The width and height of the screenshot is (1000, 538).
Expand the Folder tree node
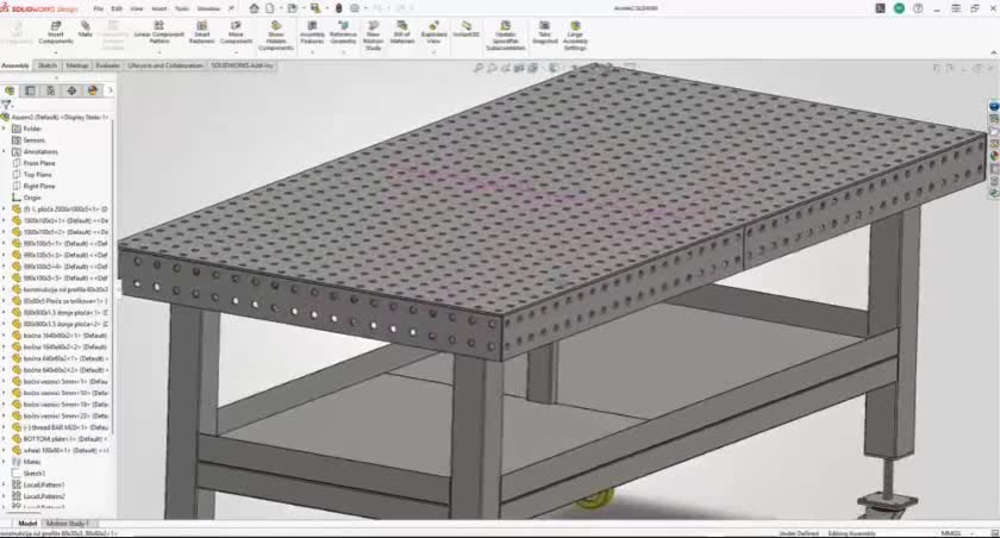pos(4,129)
